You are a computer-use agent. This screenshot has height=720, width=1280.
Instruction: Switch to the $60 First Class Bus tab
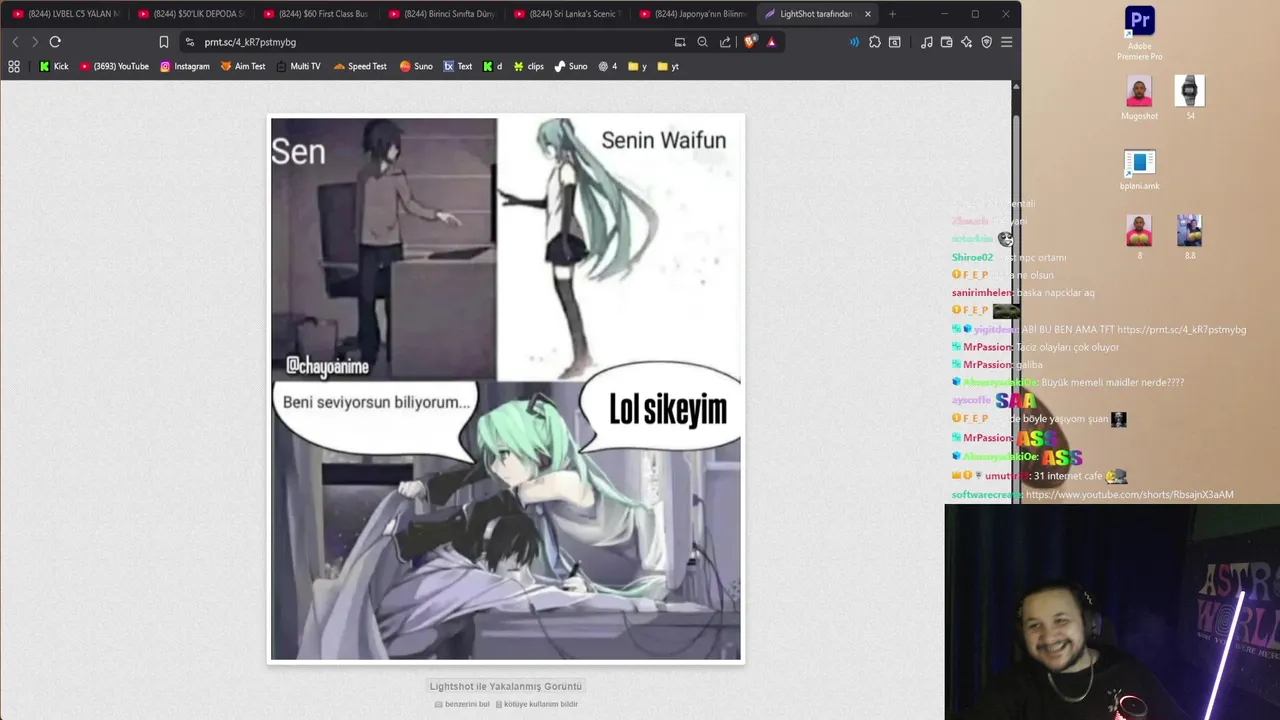tap(316, 14)
